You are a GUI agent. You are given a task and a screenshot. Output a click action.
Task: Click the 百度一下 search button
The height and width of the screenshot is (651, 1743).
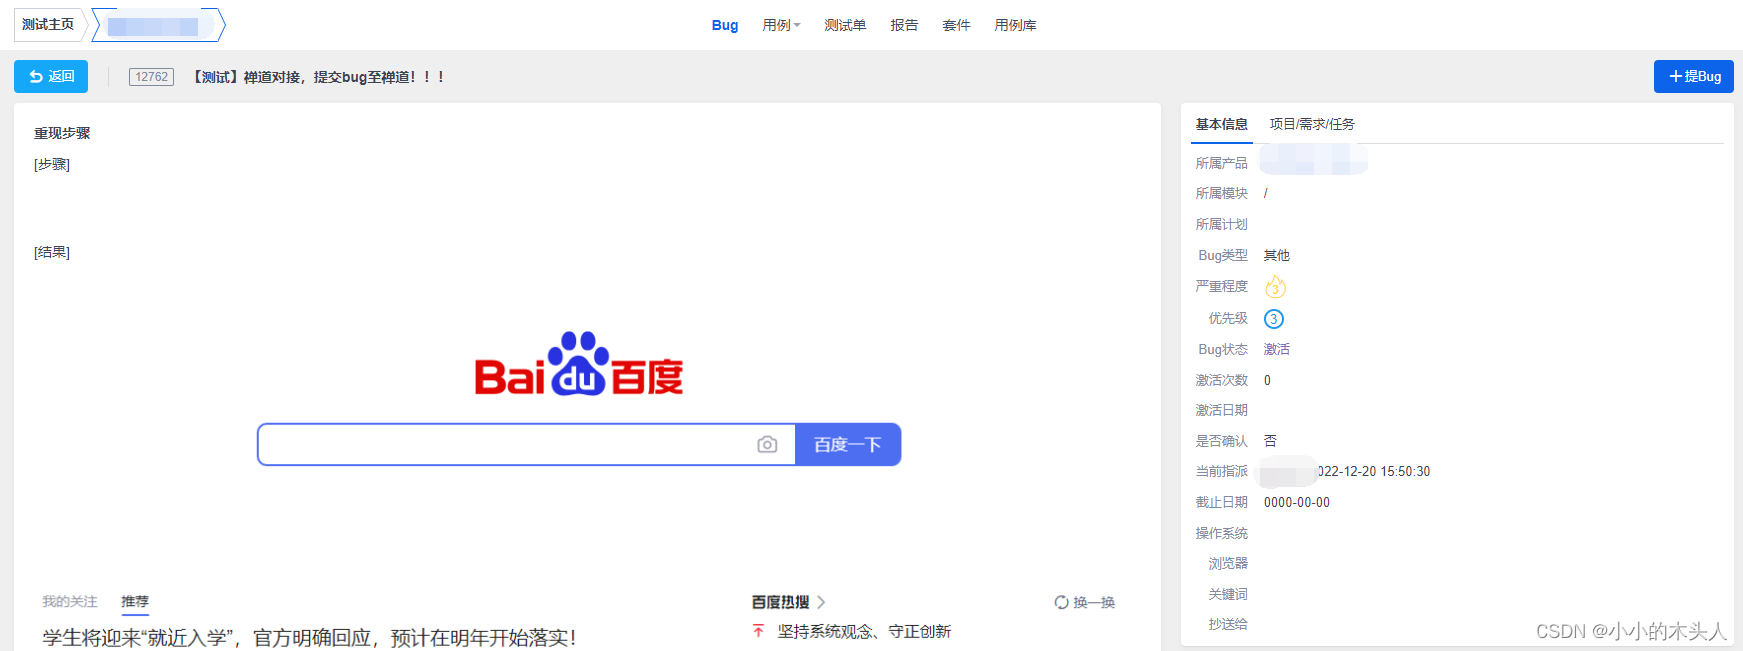(x=848, y=444)
